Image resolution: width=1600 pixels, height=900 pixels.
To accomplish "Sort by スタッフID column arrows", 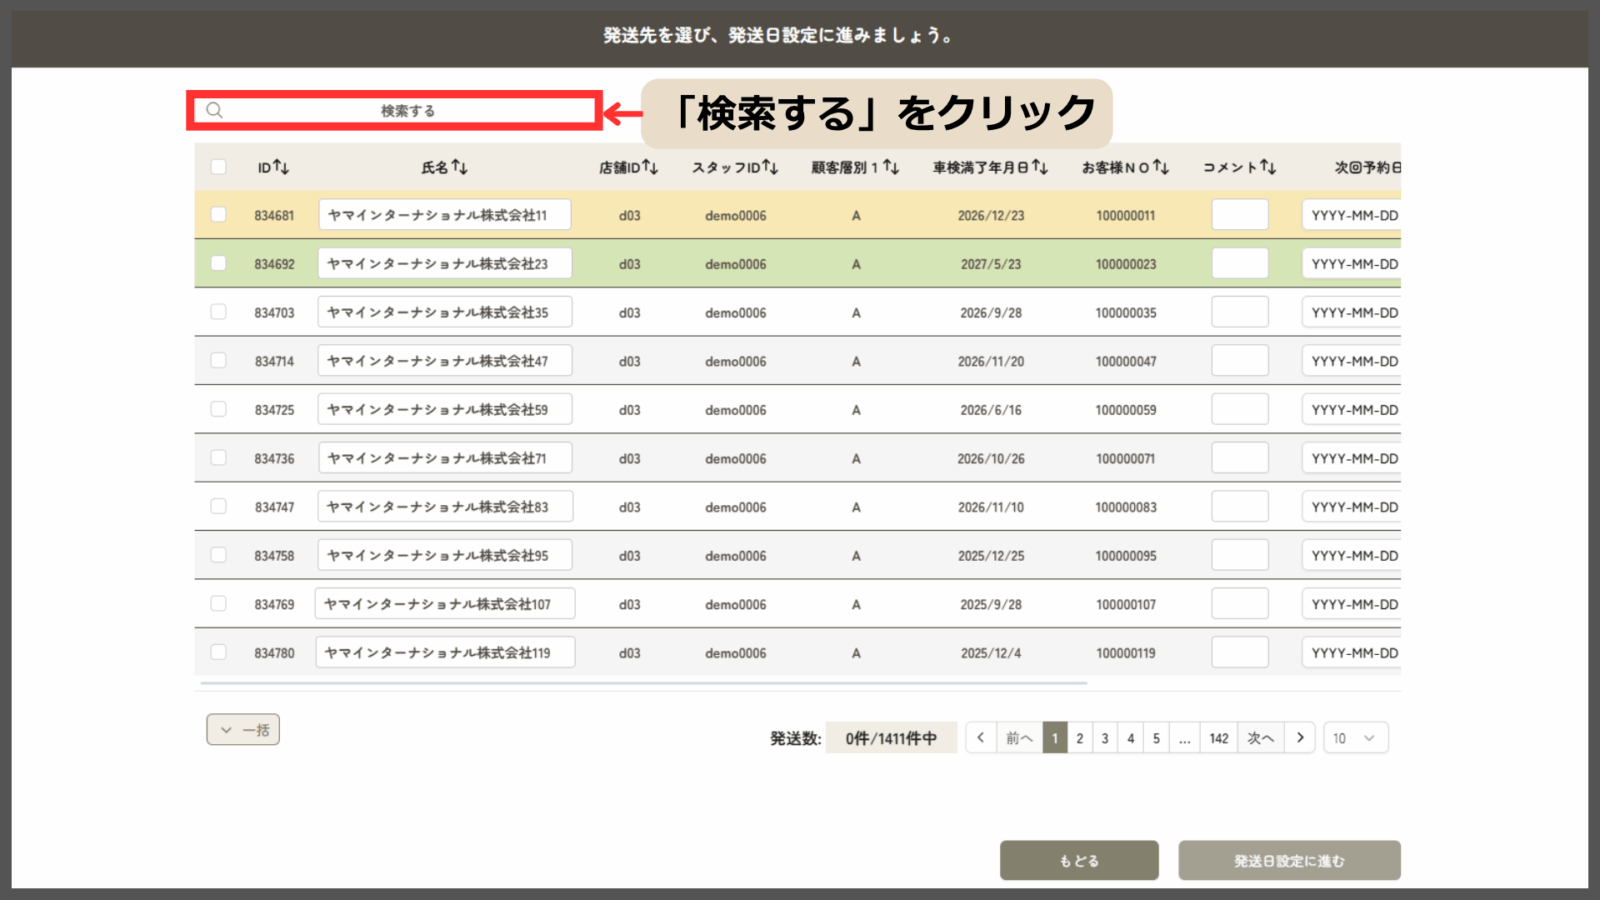I will coord(769,167).
